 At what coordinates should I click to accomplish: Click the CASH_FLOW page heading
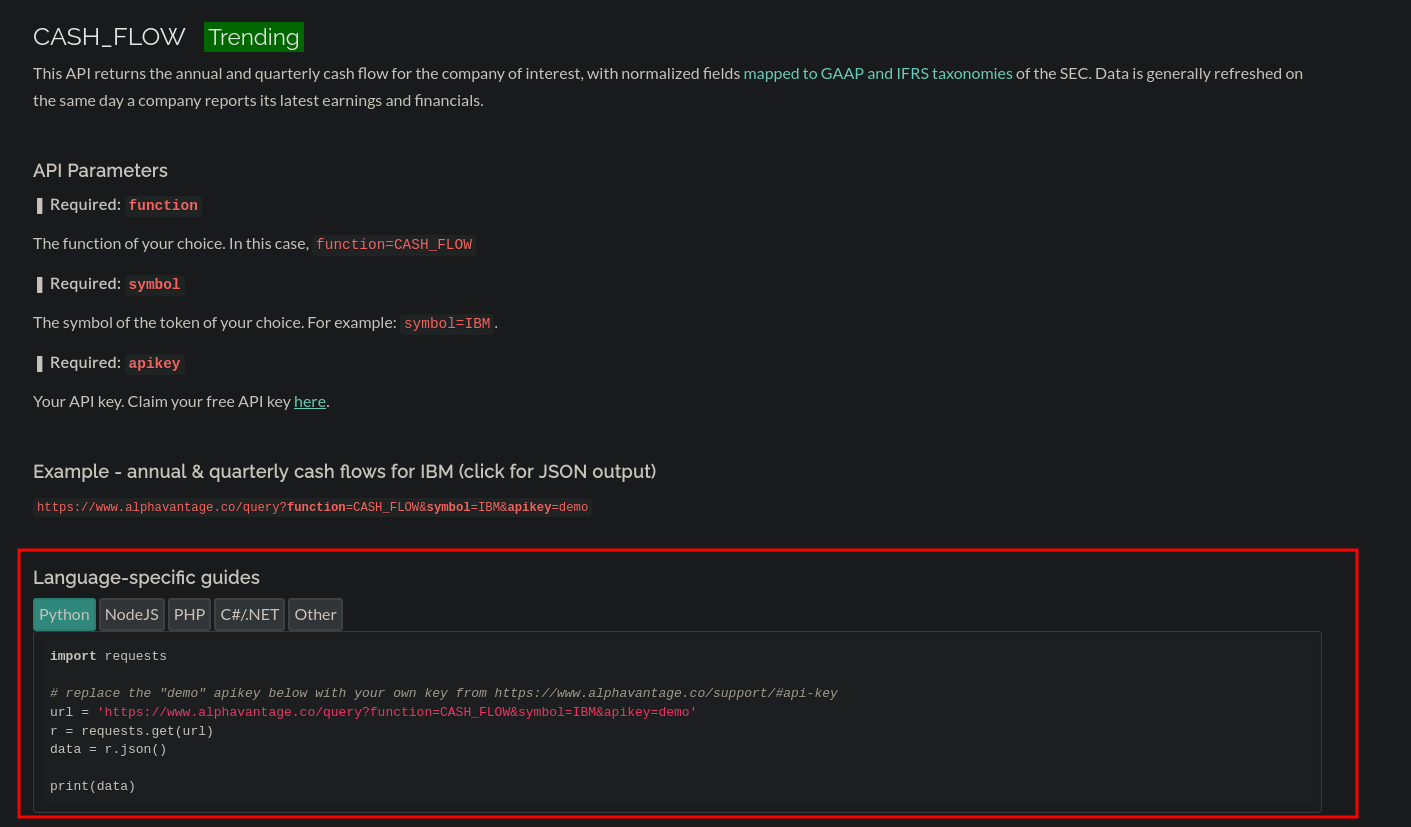[x=109, y=36]
